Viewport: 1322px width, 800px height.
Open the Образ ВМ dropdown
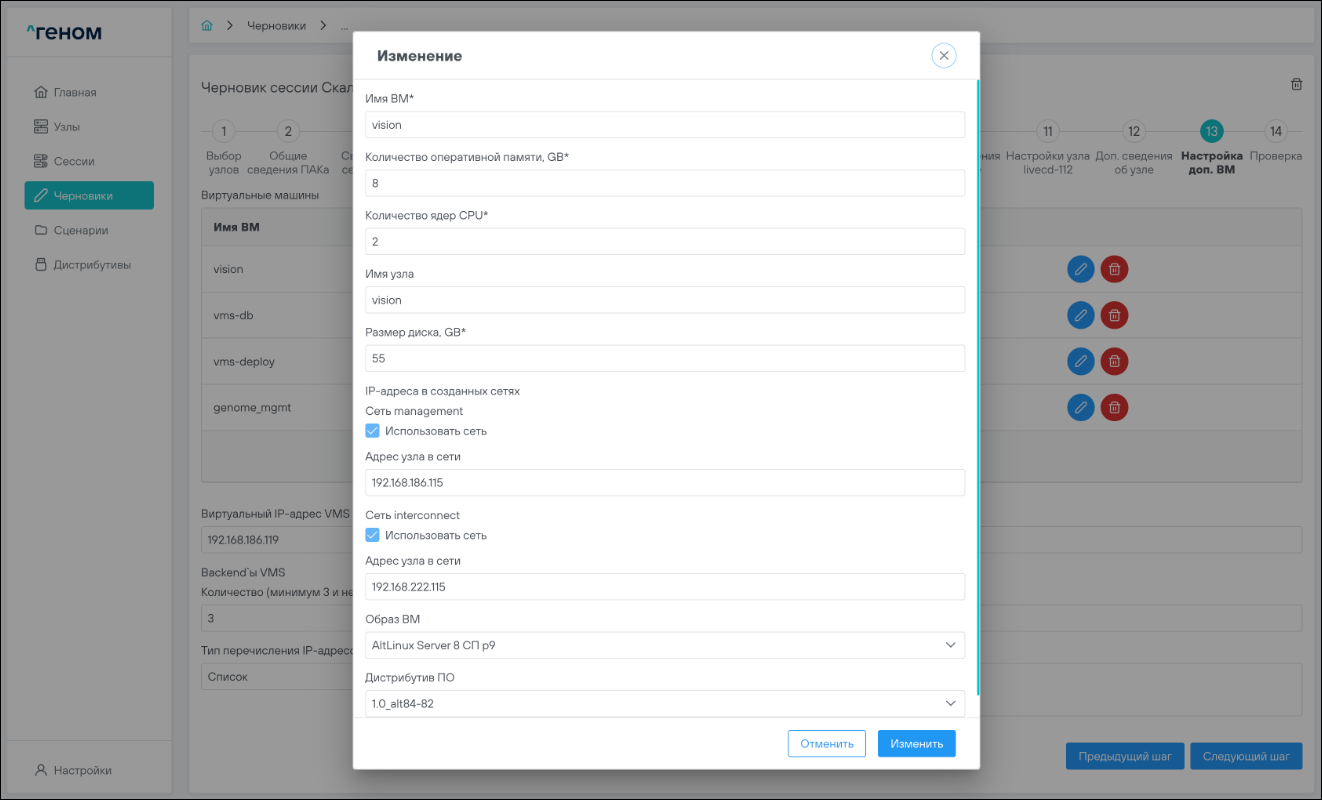(x=665, y=645)
